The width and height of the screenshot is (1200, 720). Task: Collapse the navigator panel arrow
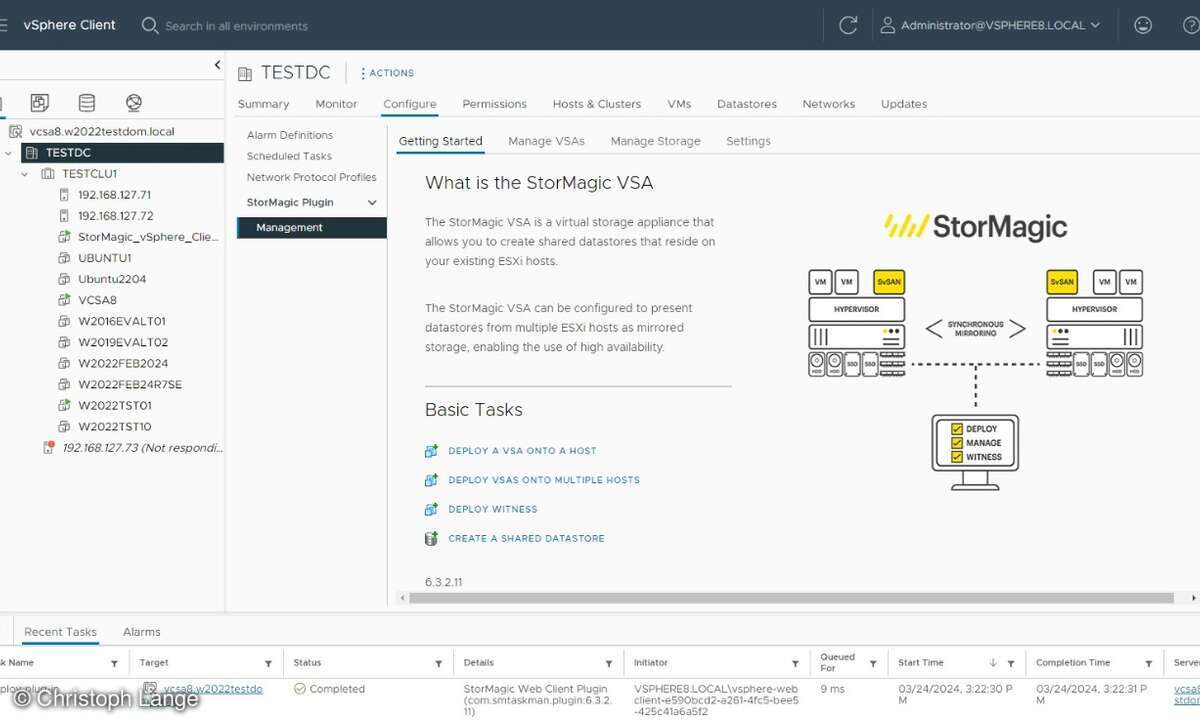coord(217,65)
